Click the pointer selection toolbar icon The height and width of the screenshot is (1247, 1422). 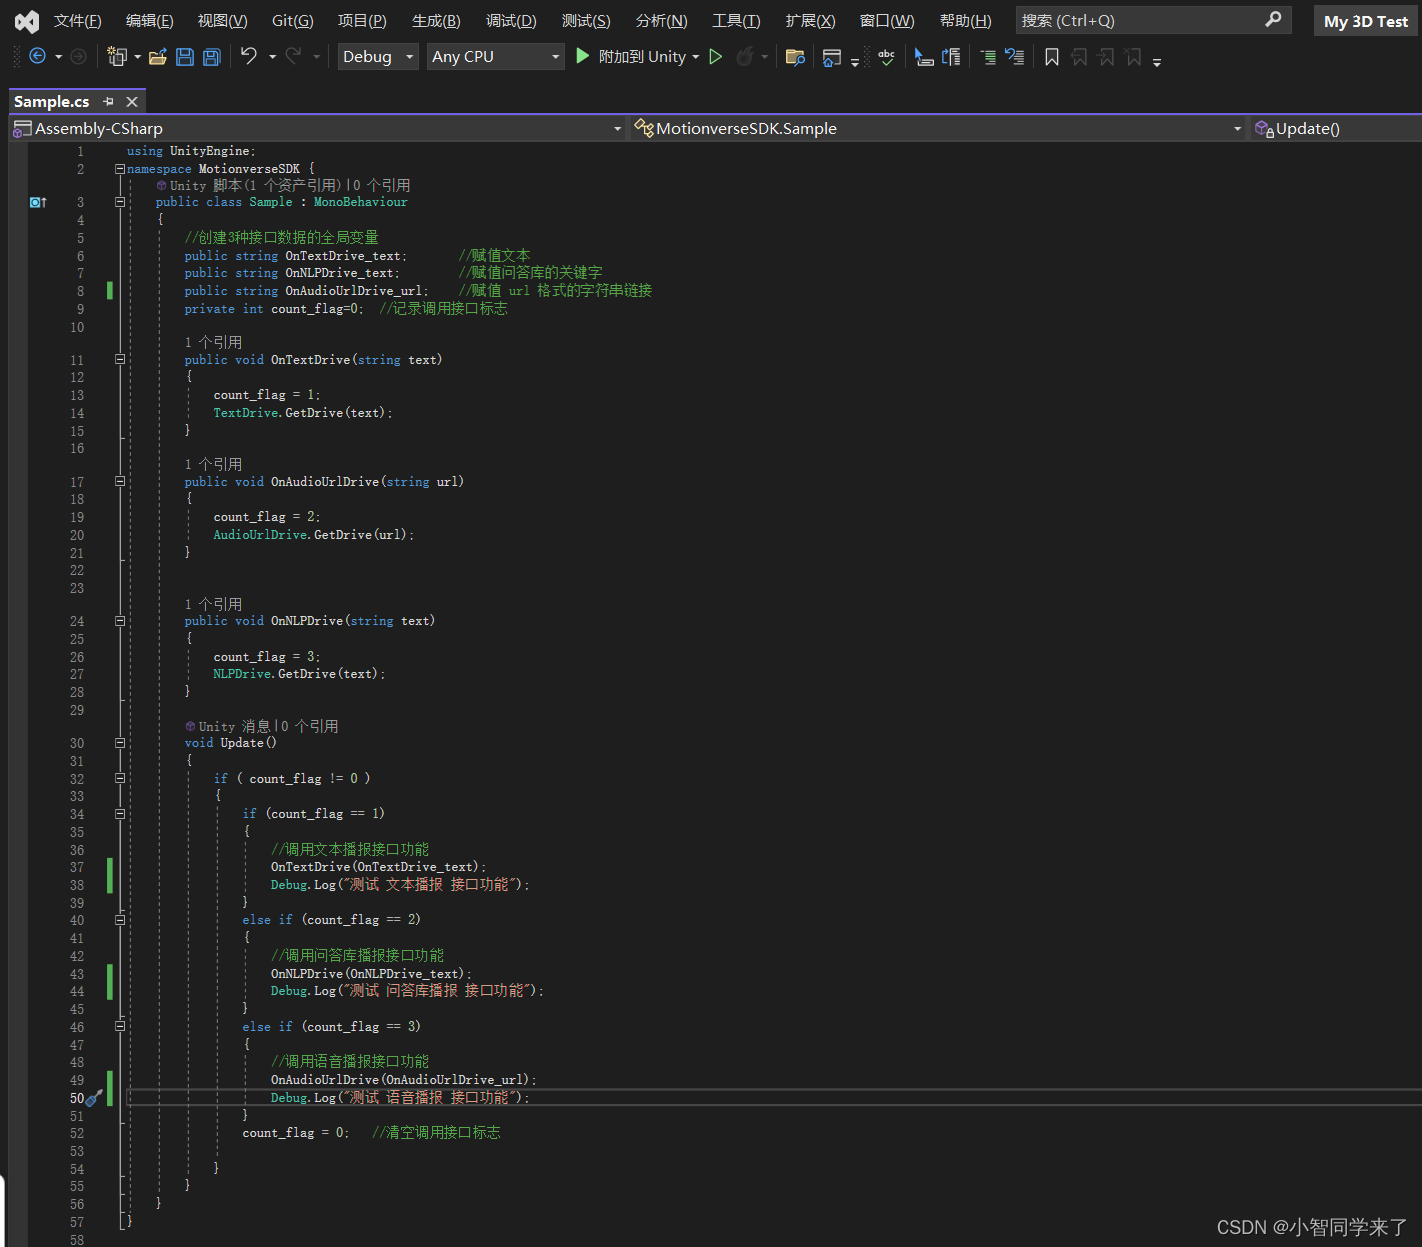[924, 57]
